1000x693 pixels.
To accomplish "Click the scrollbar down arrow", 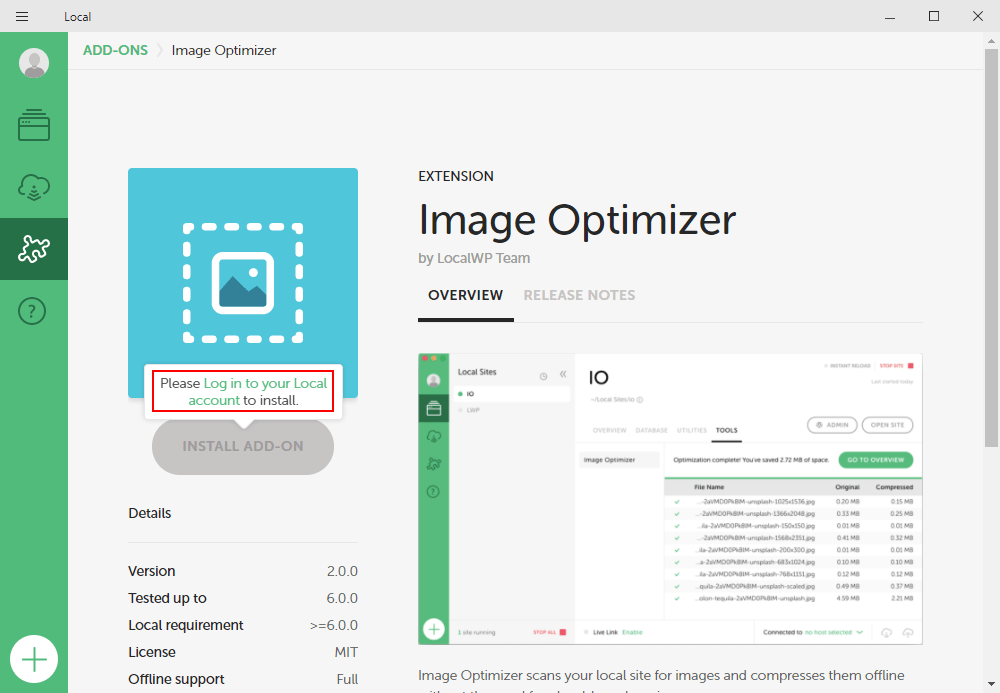I will (991, 685).
